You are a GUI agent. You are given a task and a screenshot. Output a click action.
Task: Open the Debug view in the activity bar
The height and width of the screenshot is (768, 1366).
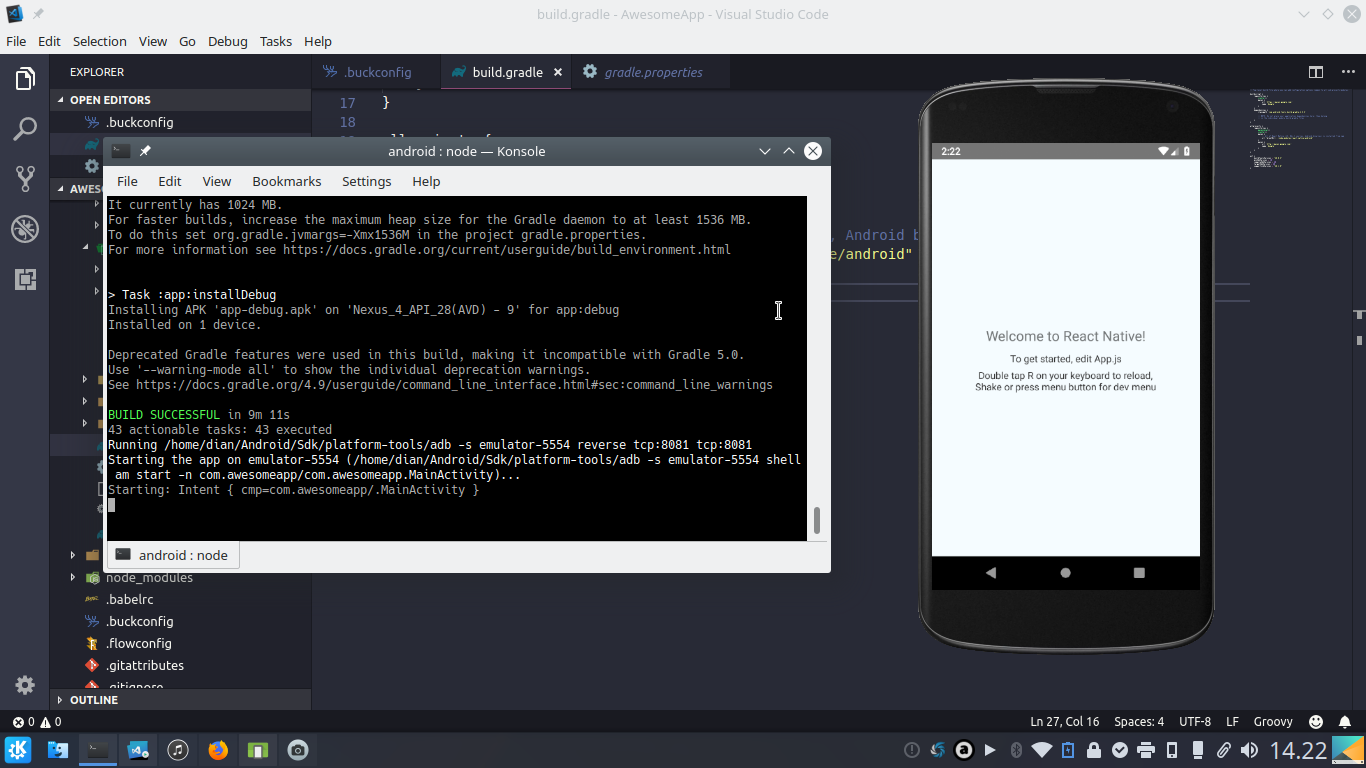point(24,228)
